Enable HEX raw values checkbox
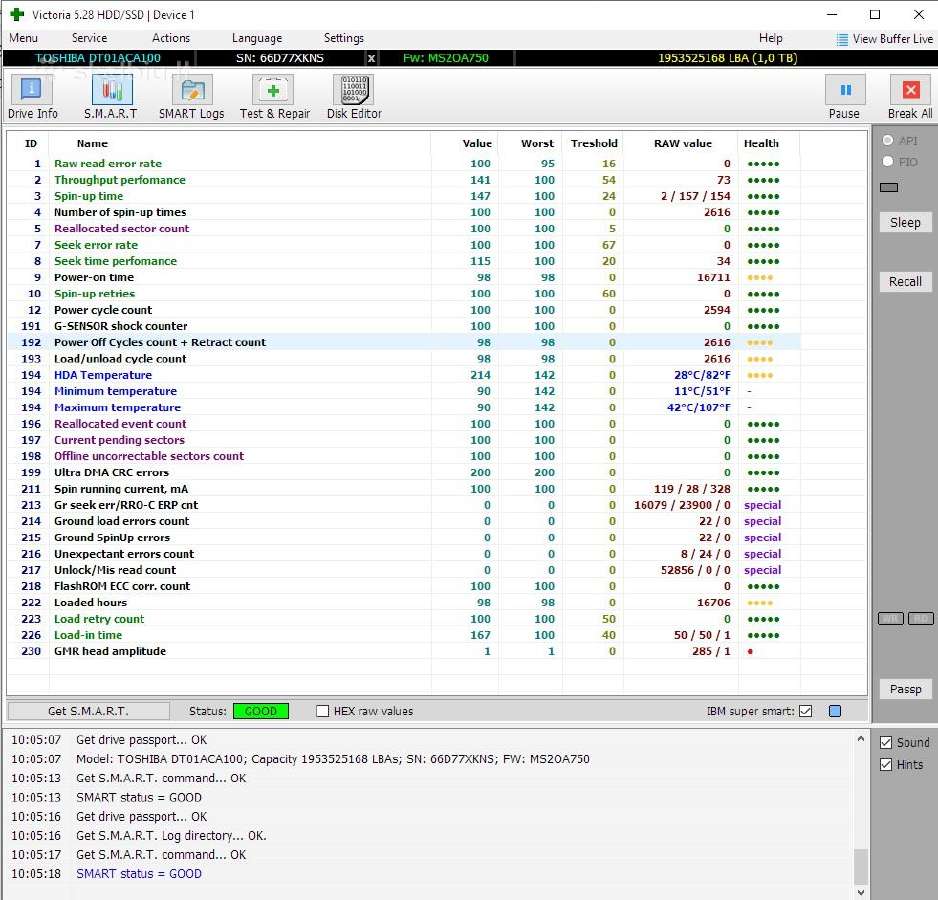 tap(322, 711)
